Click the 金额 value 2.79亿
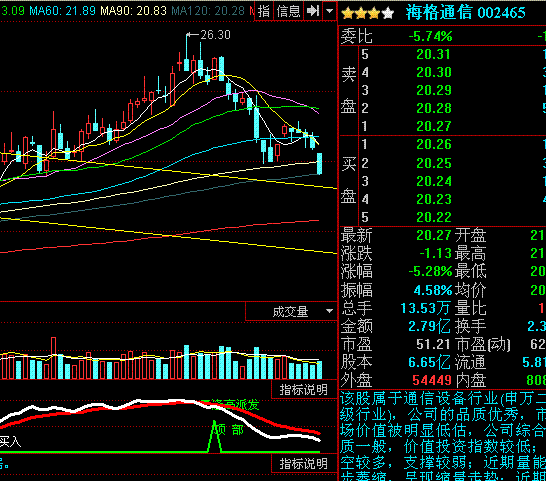This screenshot has height=481, width=546. coord(430,326)
